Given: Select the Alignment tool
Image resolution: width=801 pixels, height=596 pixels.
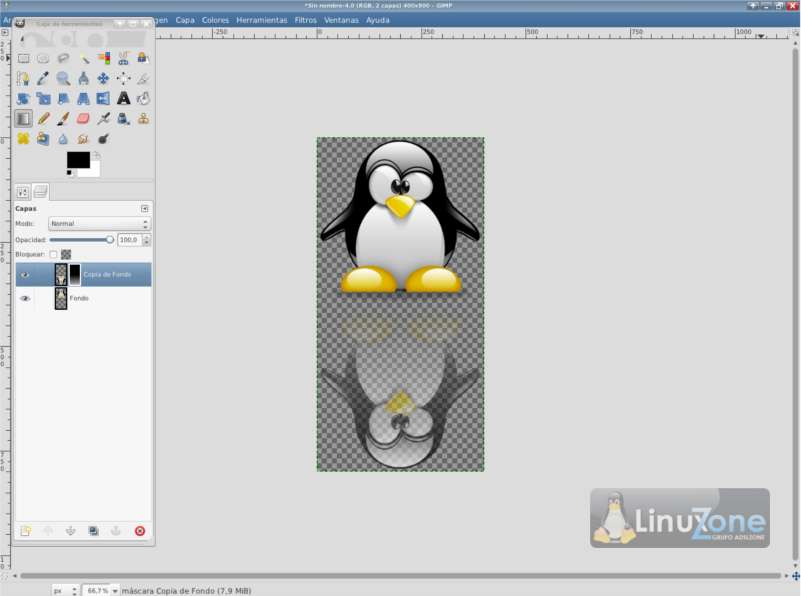Looking at the screenshot, I should click(x=124, y=78).
